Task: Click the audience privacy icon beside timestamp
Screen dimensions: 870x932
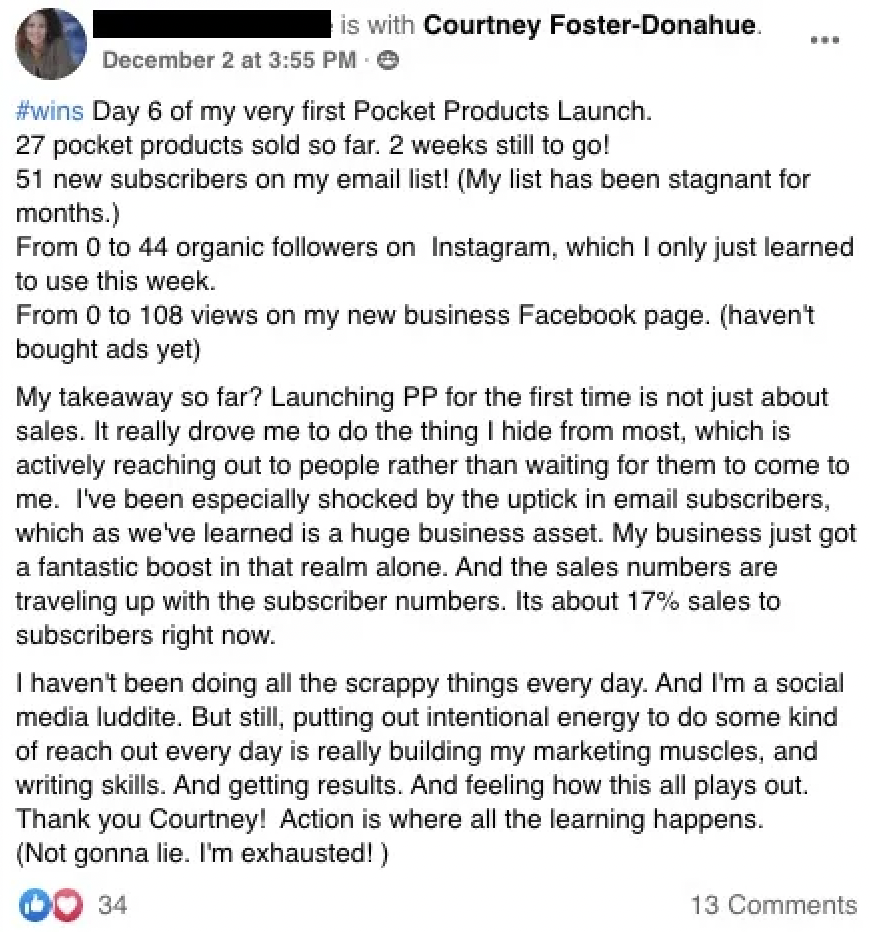Action: tap(389, 60)
